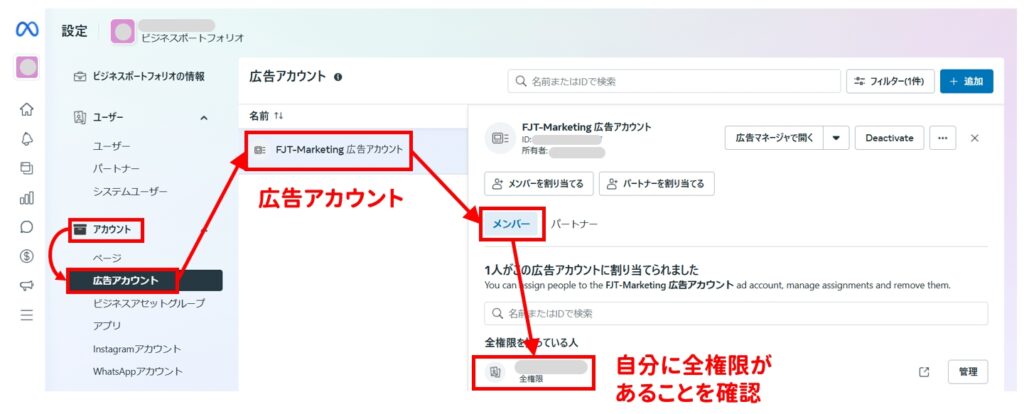This screenshot has height=414, width=1024.
Task: Open portfolio avatar beside 設定 header
Action: [x=123, y=31]
